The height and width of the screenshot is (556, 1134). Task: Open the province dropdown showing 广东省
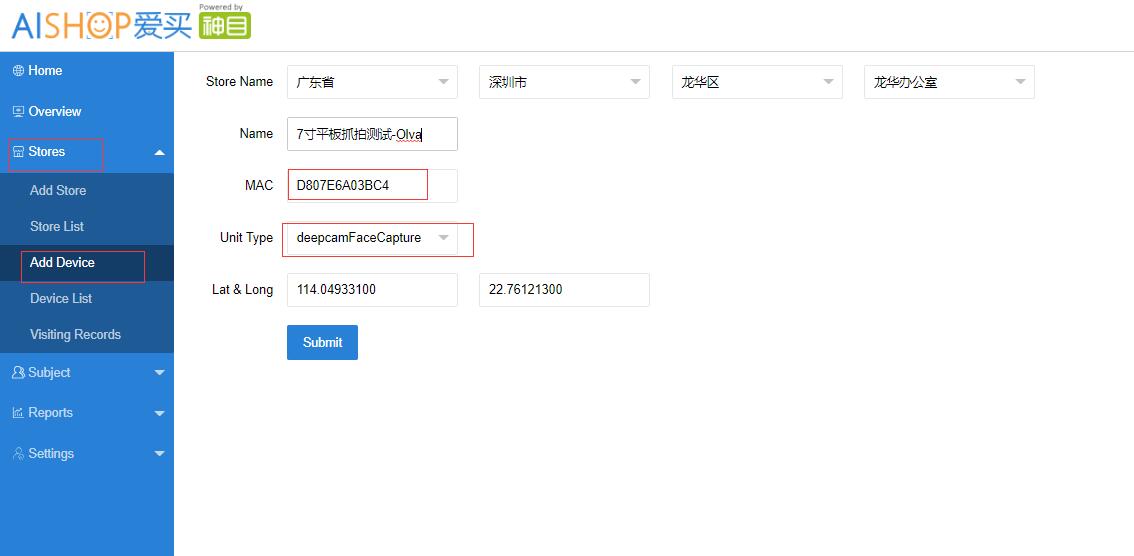372,82
